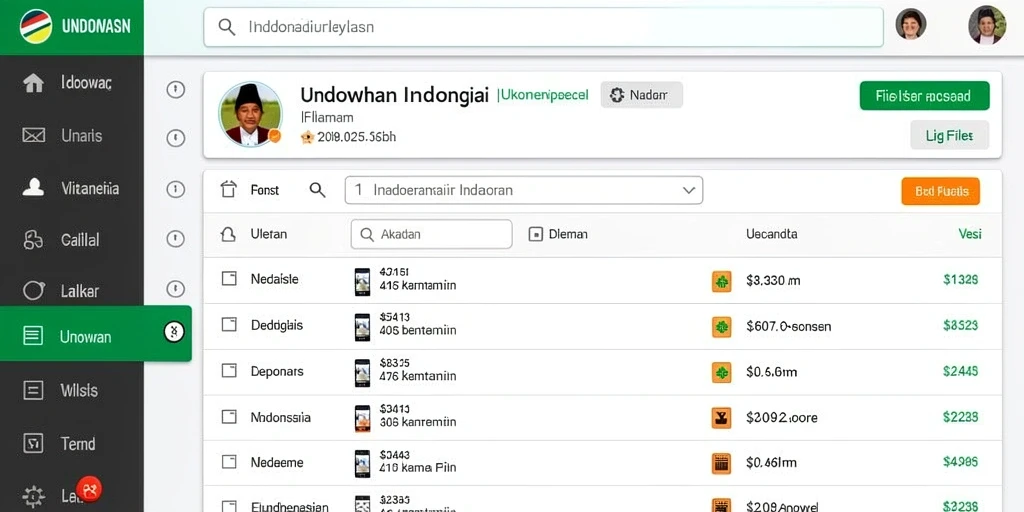
Task: Click the red notification badge in sidebar
Action: tap(89, 489)
